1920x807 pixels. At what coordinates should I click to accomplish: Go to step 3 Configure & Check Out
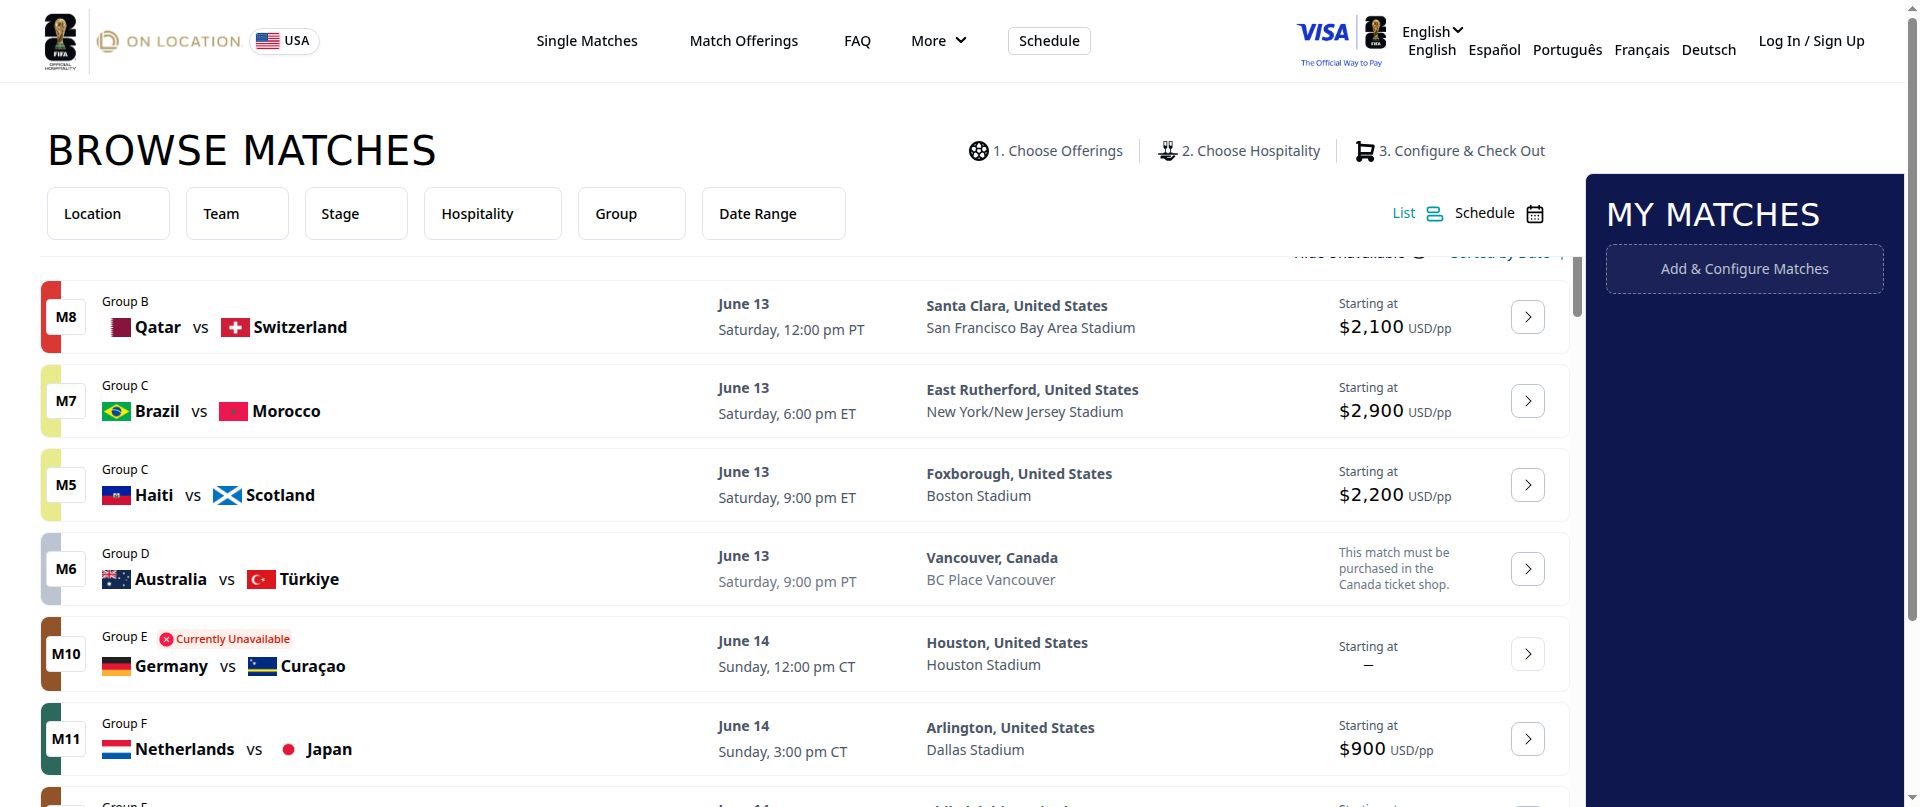coord(1450,151)
